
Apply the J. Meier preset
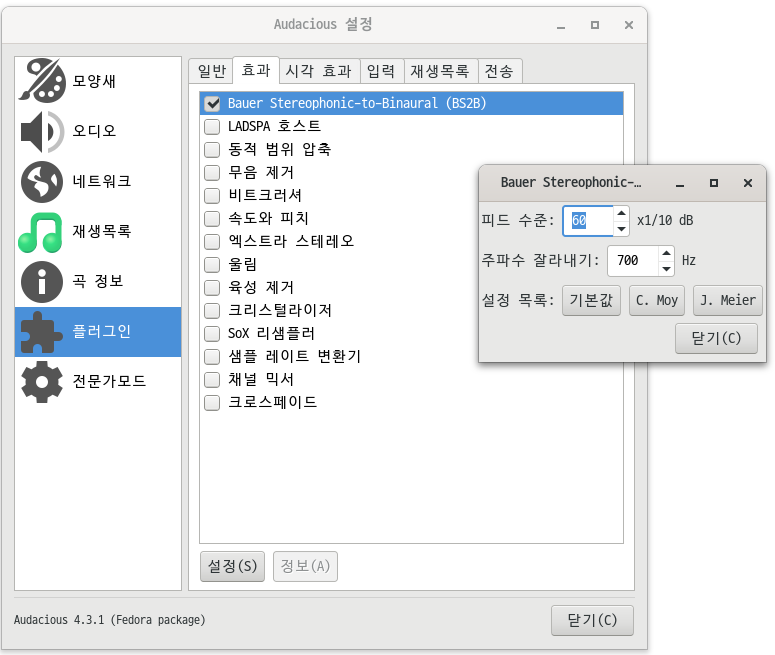pos(728,300)
